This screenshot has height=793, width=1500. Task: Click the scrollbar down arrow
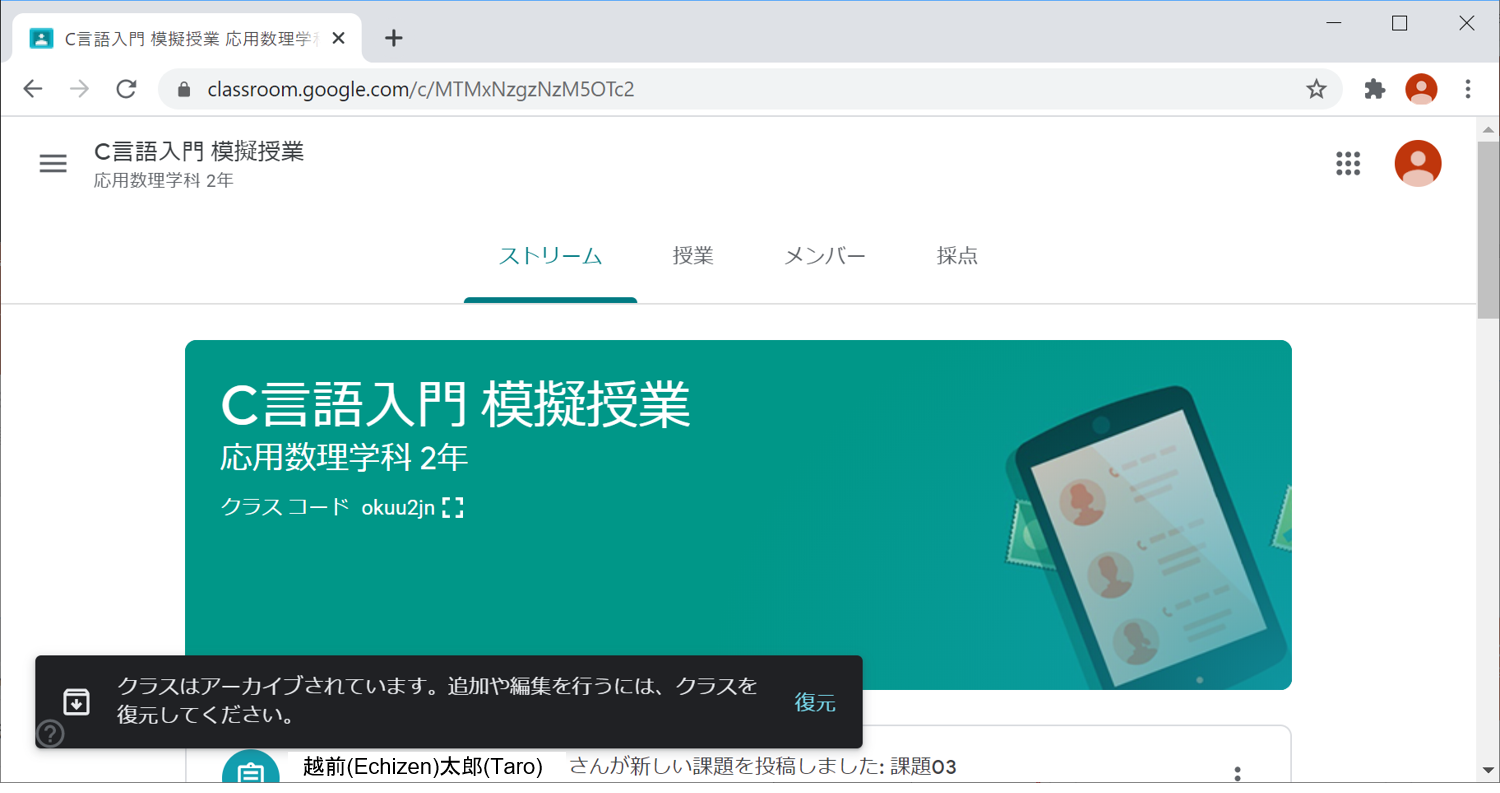point(1488,771)
